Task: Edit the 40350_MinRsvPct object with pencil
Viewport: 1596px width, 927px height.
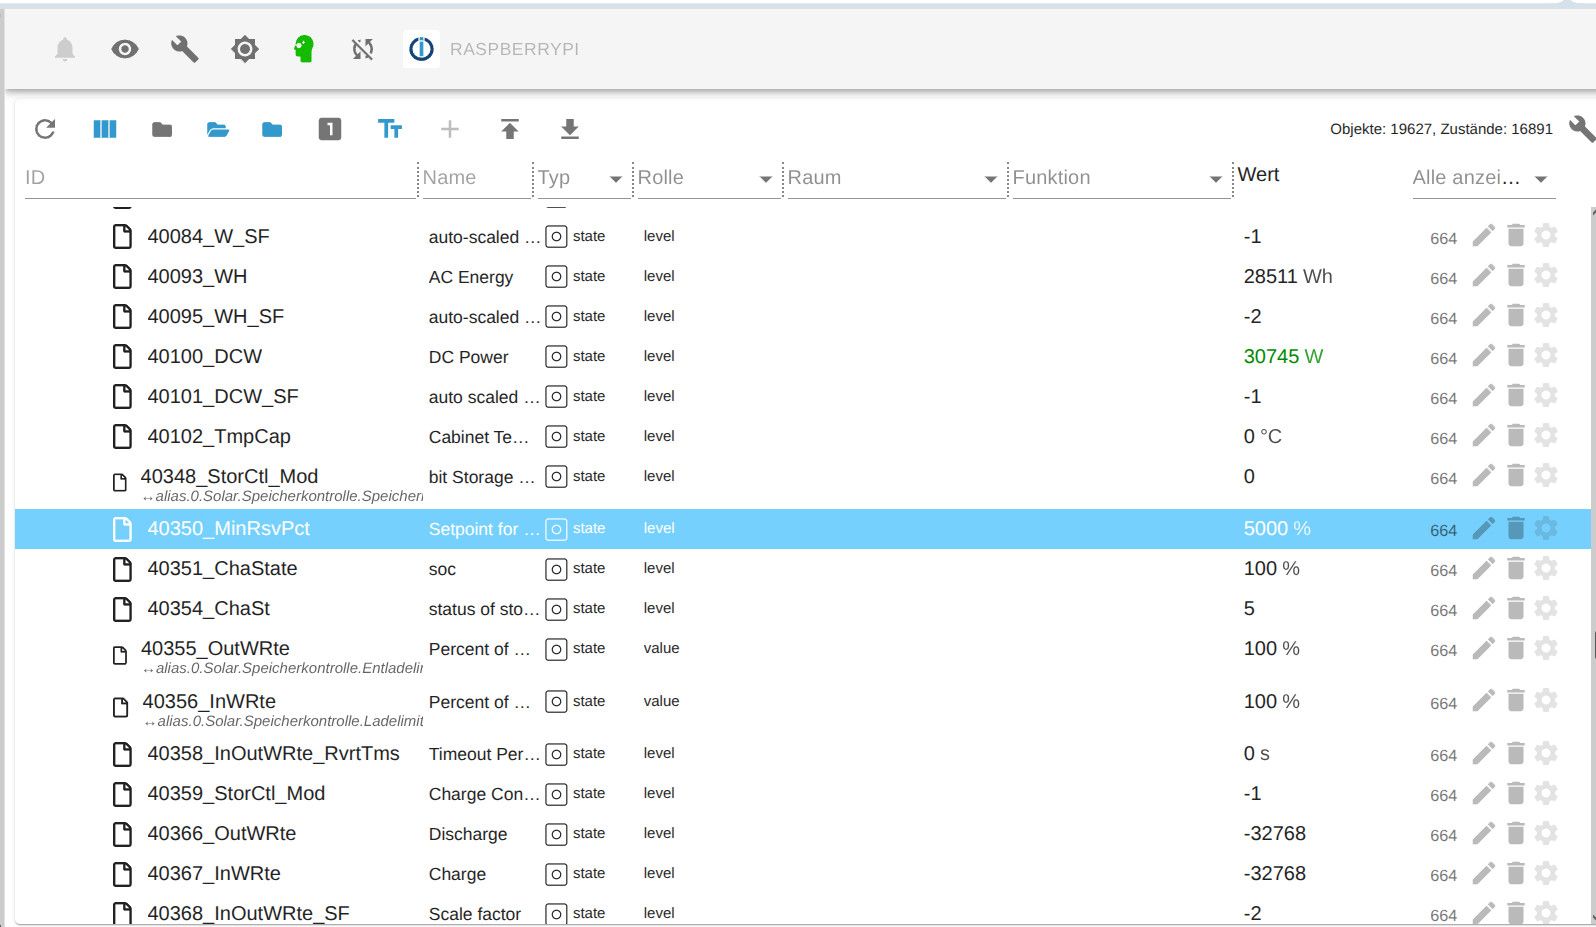Action: tap(1484, 528)
